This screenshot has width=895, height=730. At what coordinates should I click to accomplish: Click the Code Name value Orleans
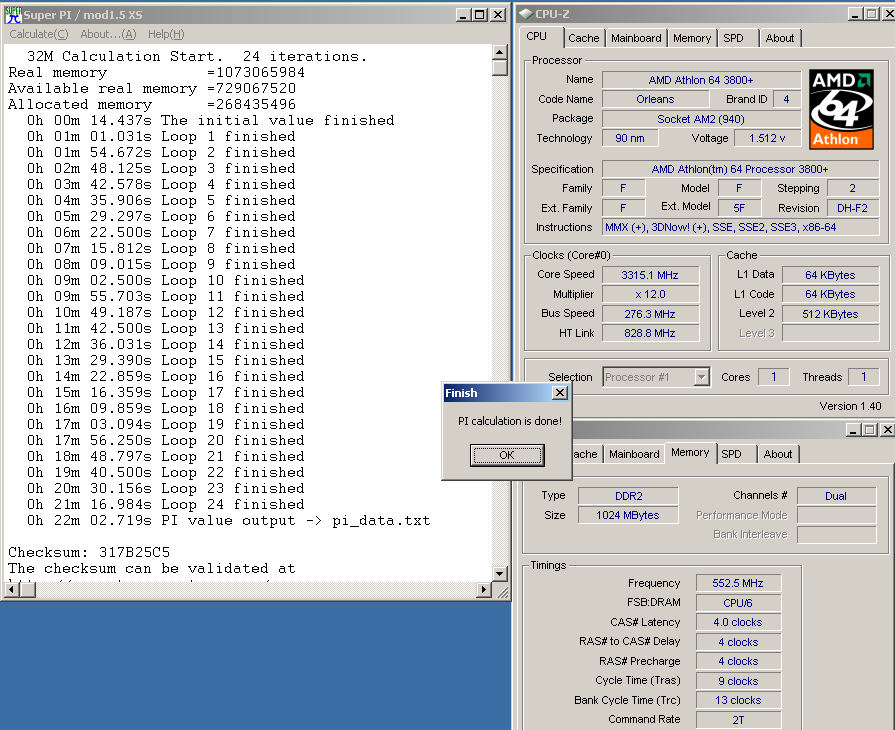pyautogui.click(x=655, y=99)
